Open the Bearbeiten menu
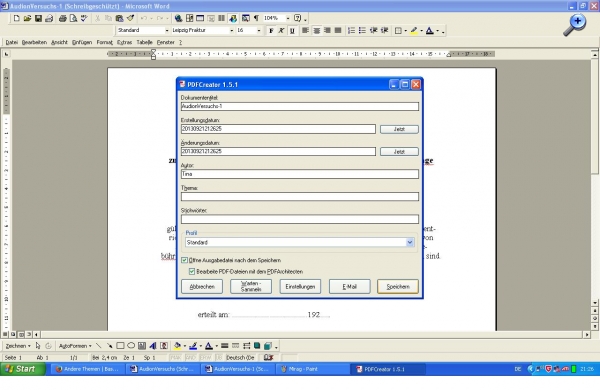The height and width of the screenshot is (390, 600). click(34, 42)
